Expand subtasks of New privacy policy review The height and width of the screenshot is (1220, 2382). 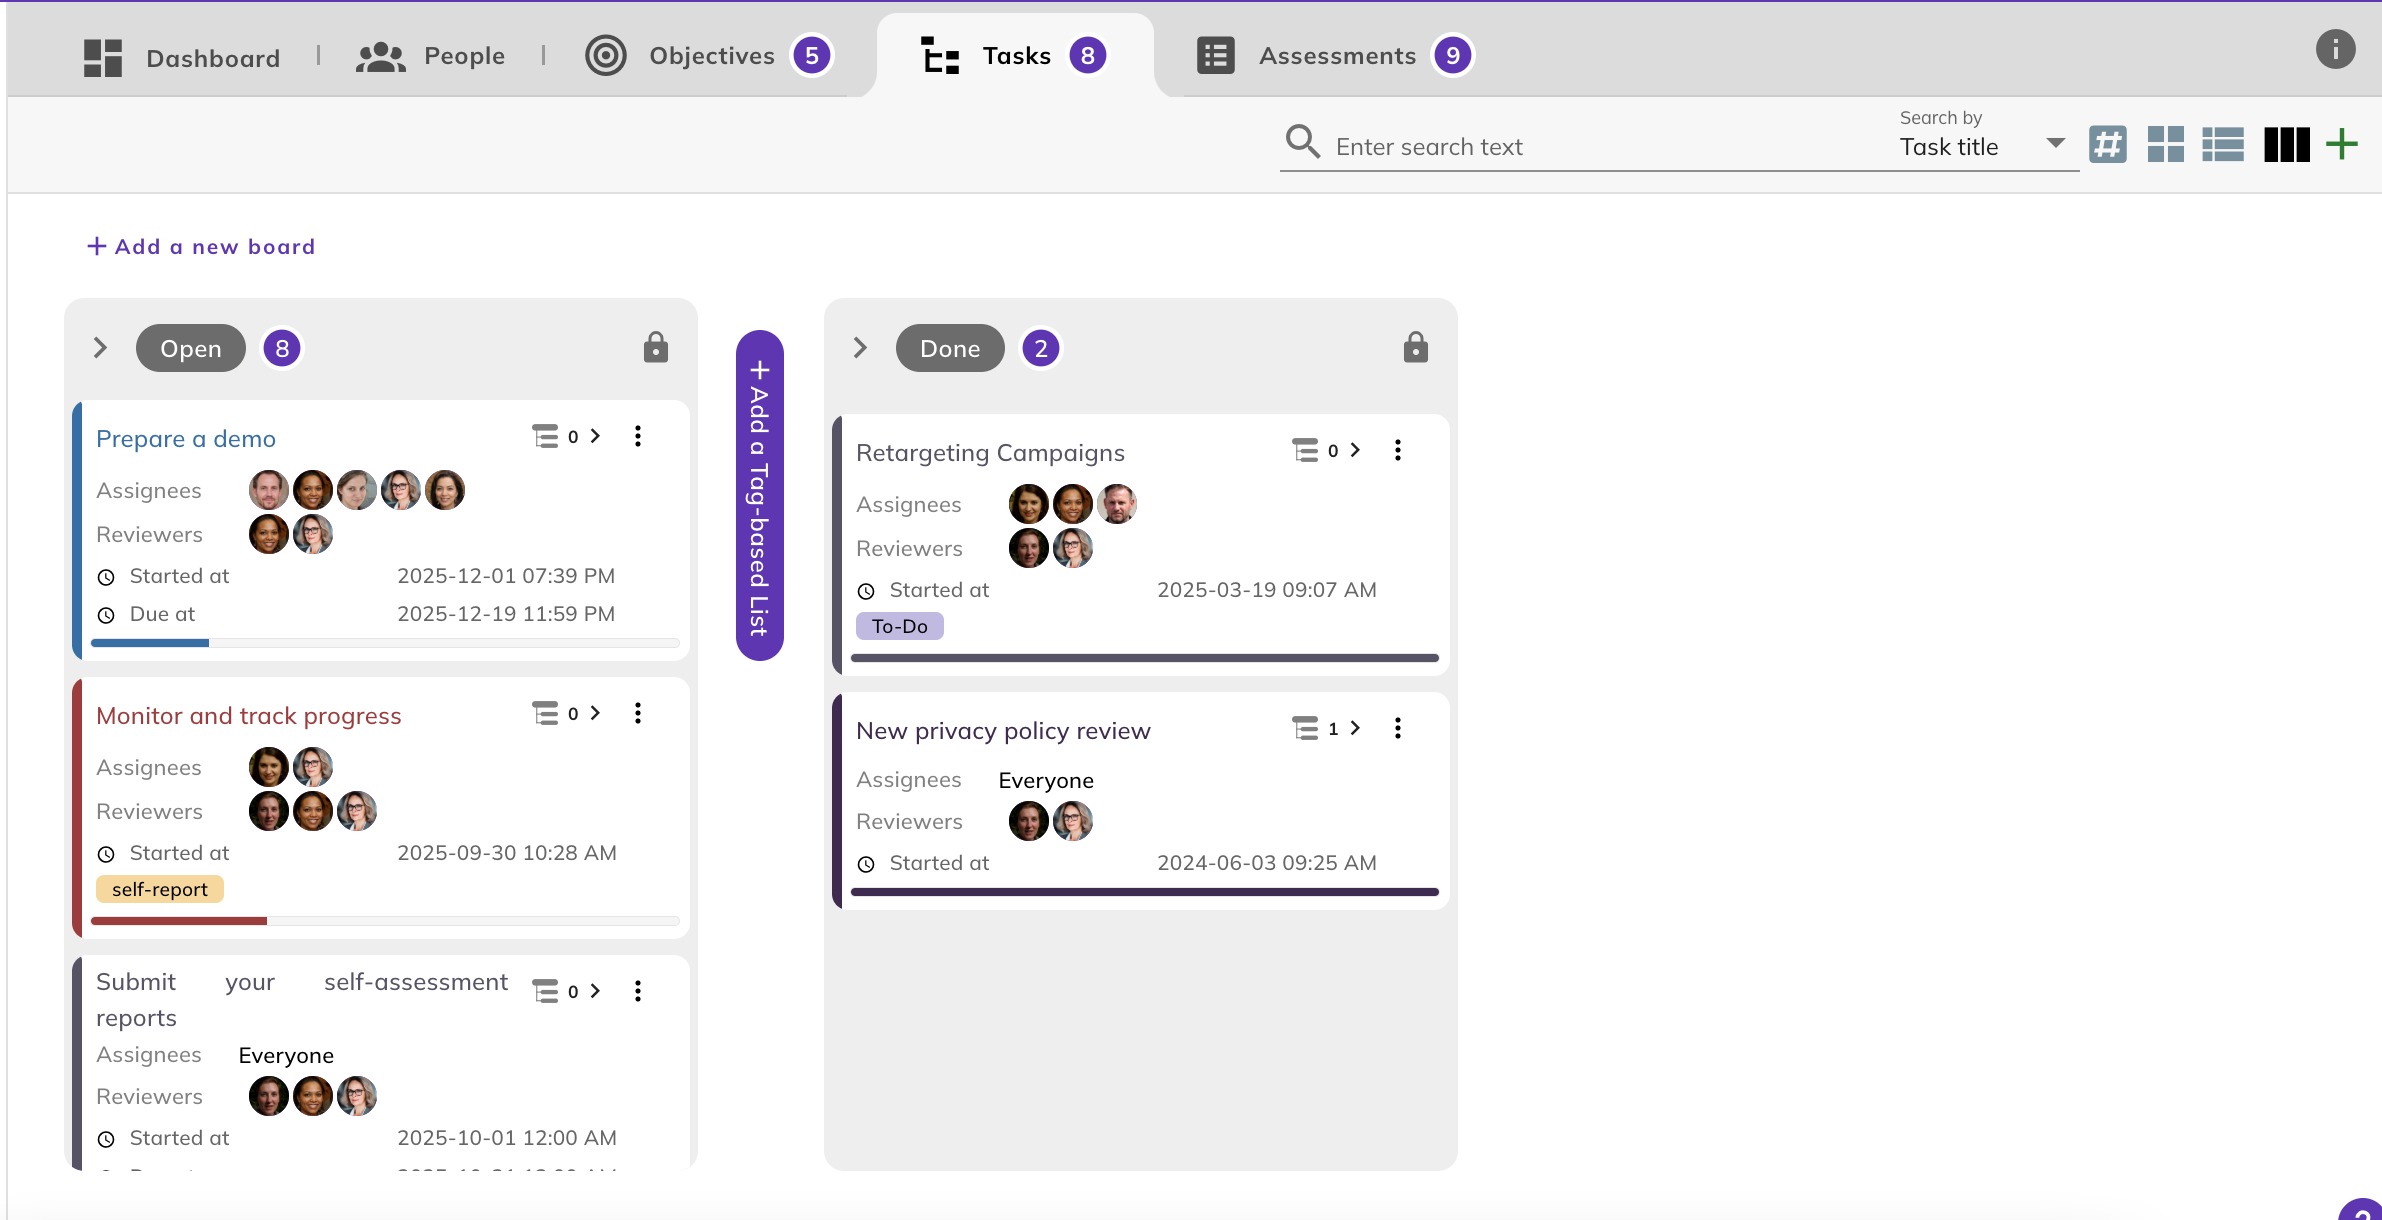point(1355,729)
